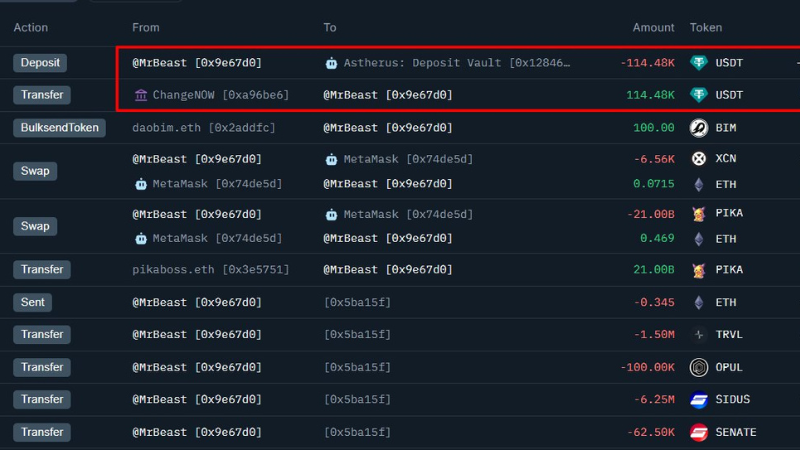Image resolution: width=800 pixels, height=450 pixels.
Task: Open @MrBeast recipient link in the BIM row
Action: [x=388, y=128]
